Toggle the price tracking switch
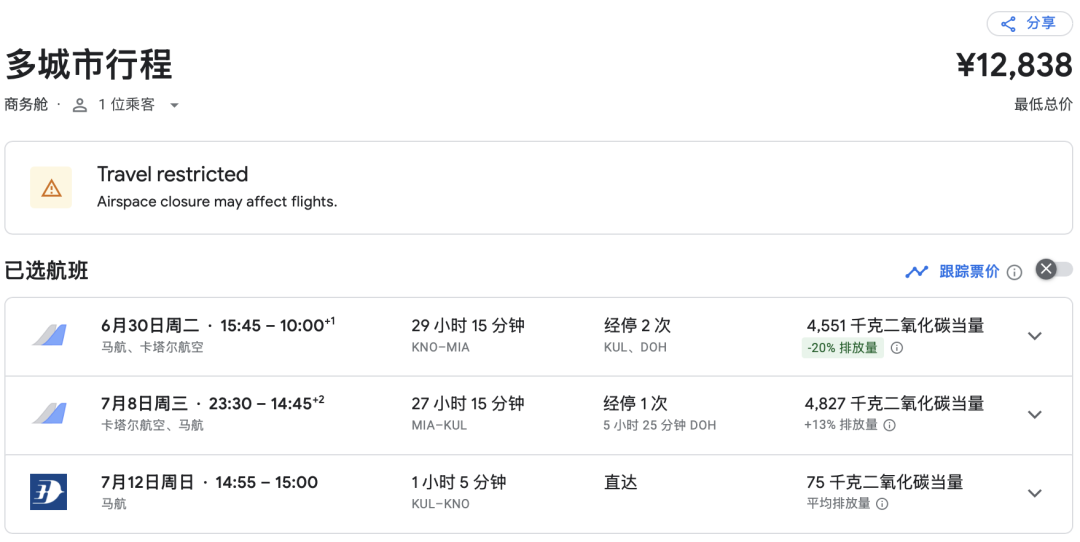1080x542 pixels. coord(1054,269)
